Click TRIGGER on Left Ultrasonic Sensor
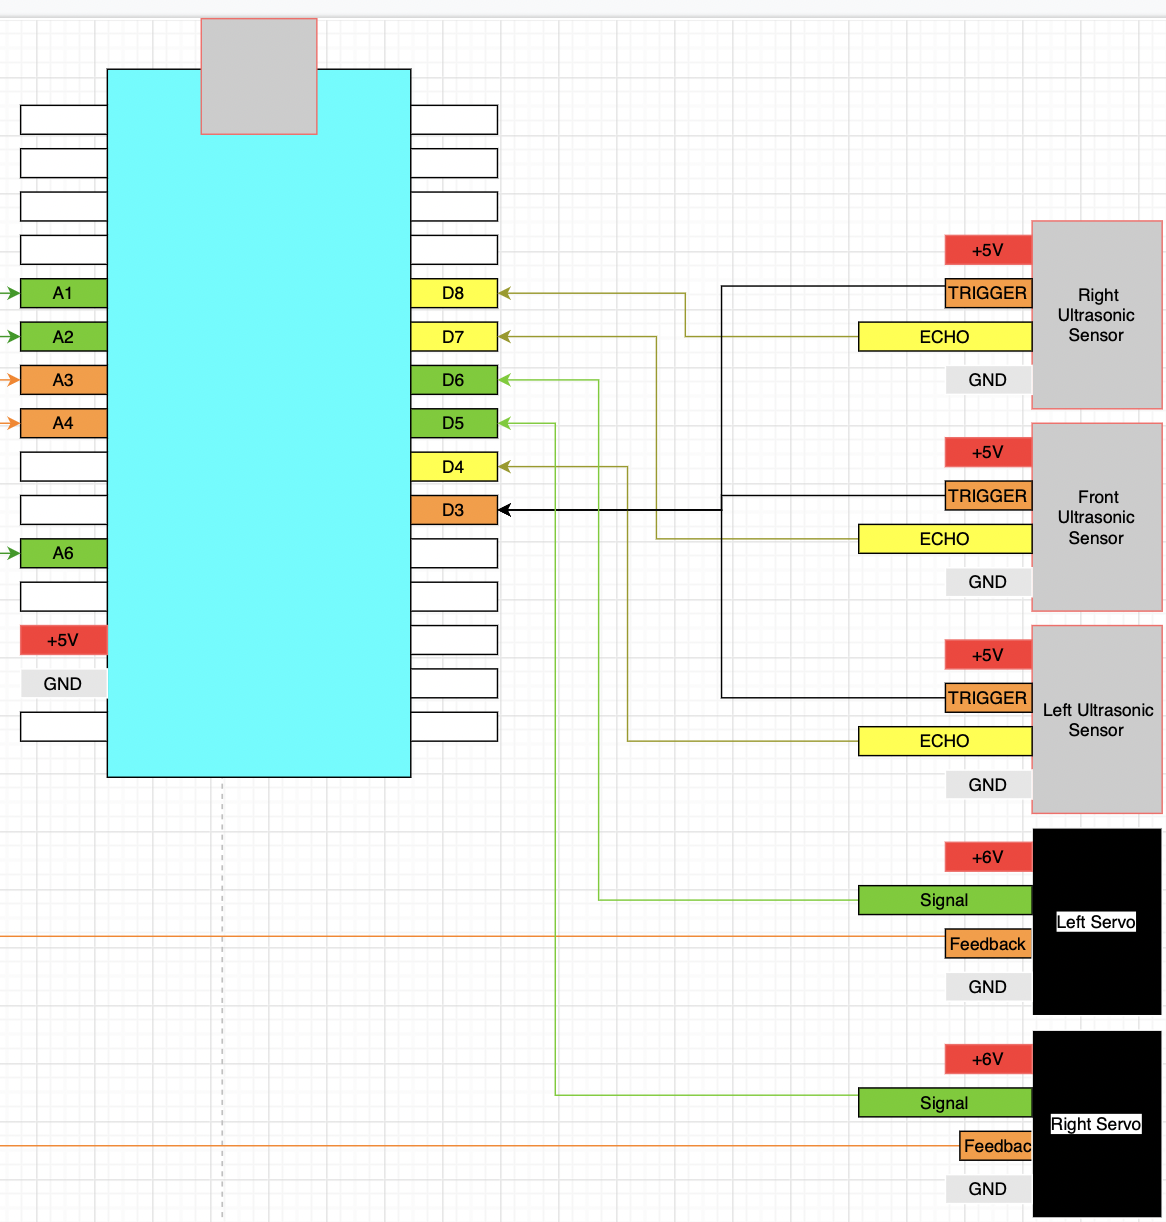 [x=988, y=698]
